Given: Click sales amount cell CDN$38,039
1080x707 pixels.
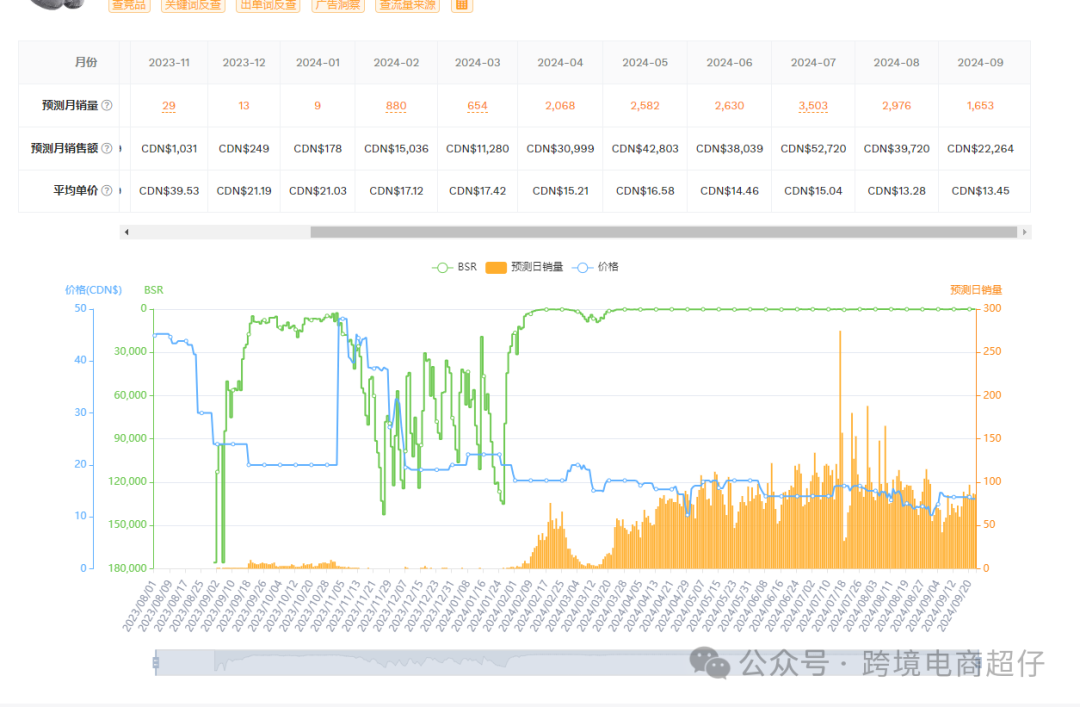Looking at the screenshot, I should click(729, 149).
